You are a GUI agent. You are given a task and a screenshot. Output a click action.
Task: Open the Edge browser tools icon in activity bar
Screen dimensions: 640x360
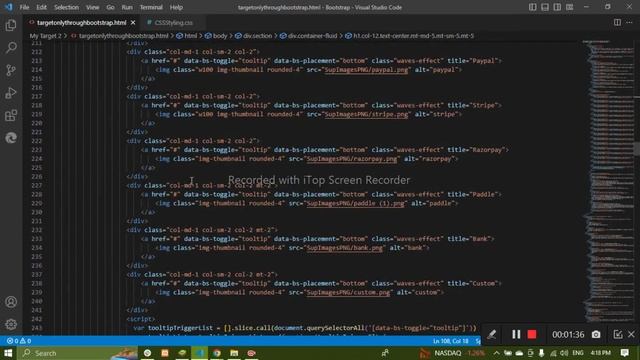11,138
